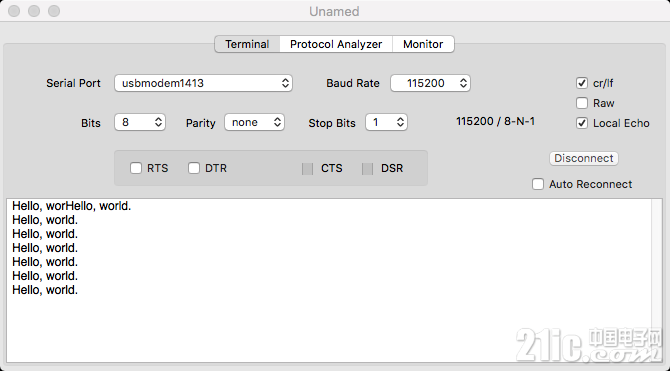This screenshot has width=670, height=371.
Task: Open the Protocol Analyzer tab
Action: tap(336, 44)
